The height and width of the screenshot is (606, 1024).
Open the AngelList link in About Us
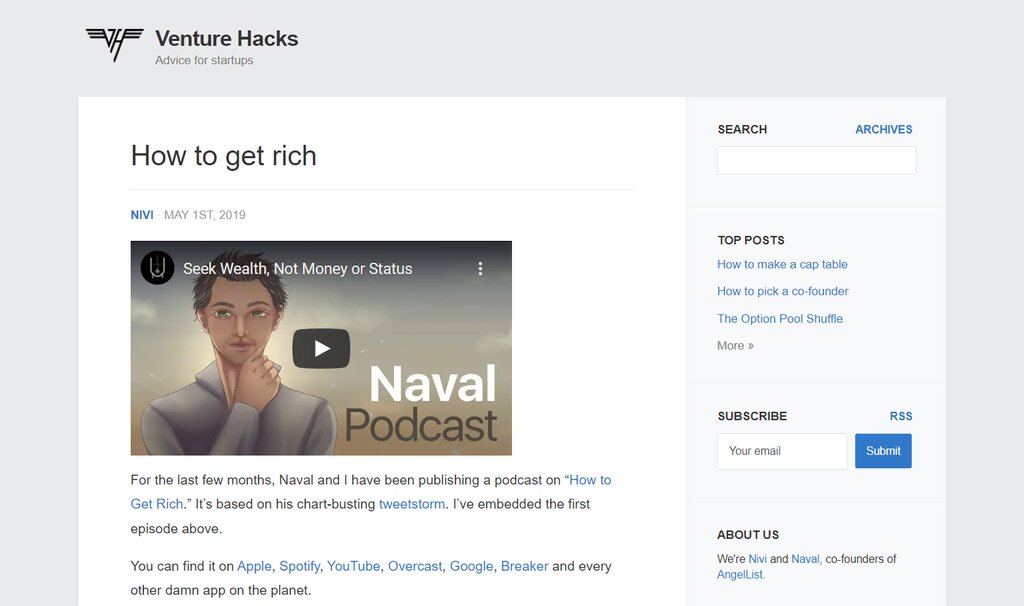pyautogui.click(x=740, y=575)
